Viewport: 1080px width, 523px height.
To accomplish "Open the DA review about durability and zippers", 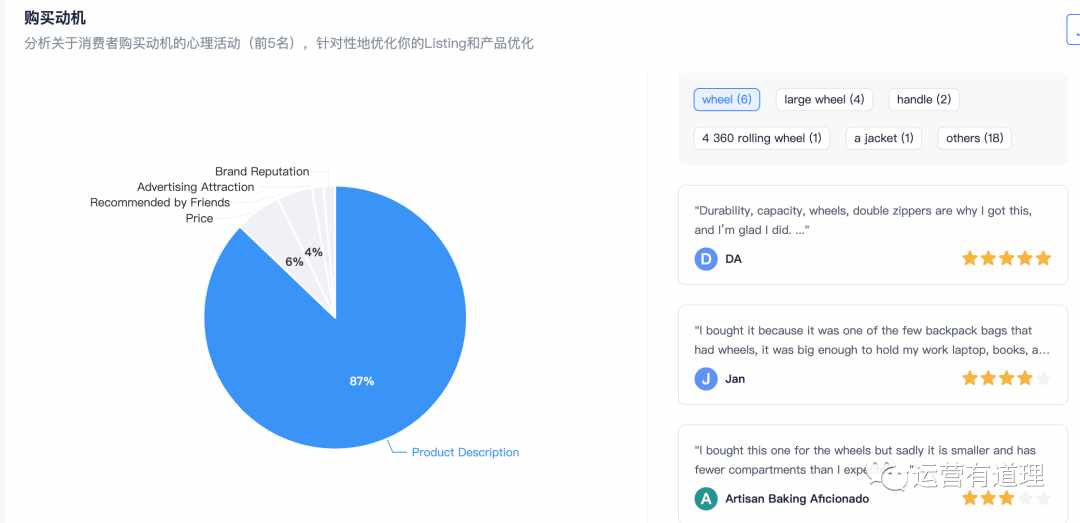I will point(873,234).
